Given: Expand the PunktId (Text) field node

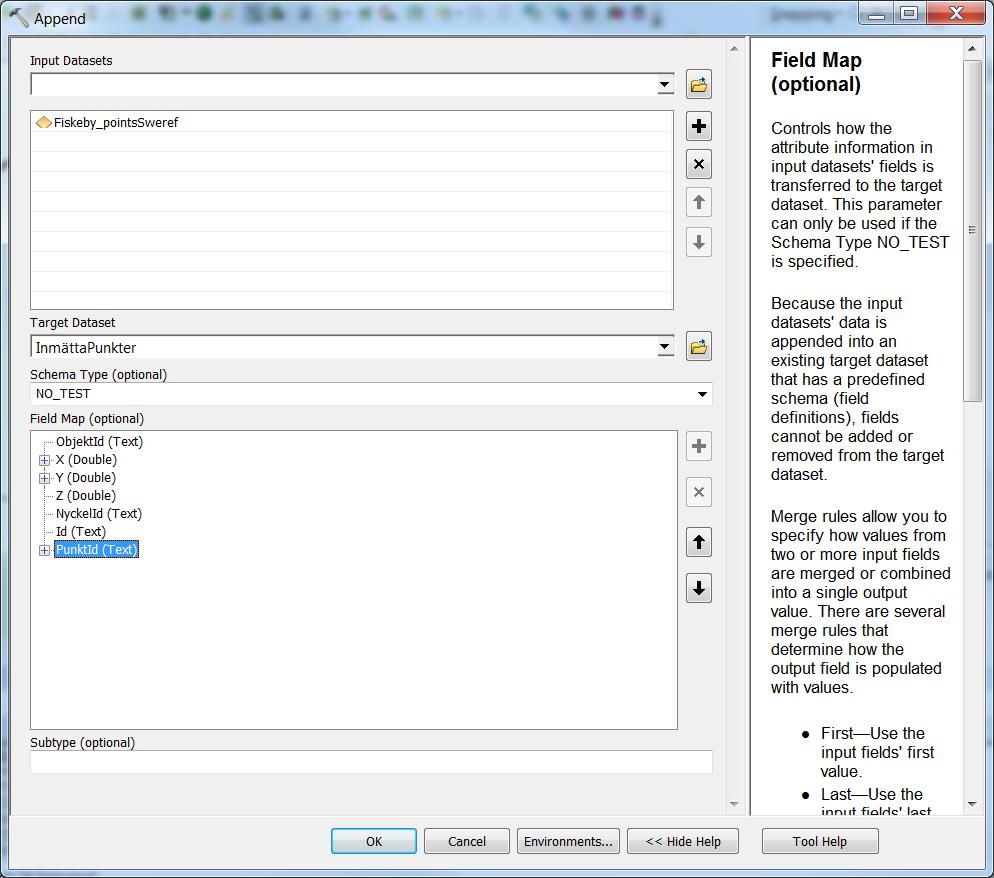Looking at the screenshot, I should pyautogui.click(x=44, y=550).
